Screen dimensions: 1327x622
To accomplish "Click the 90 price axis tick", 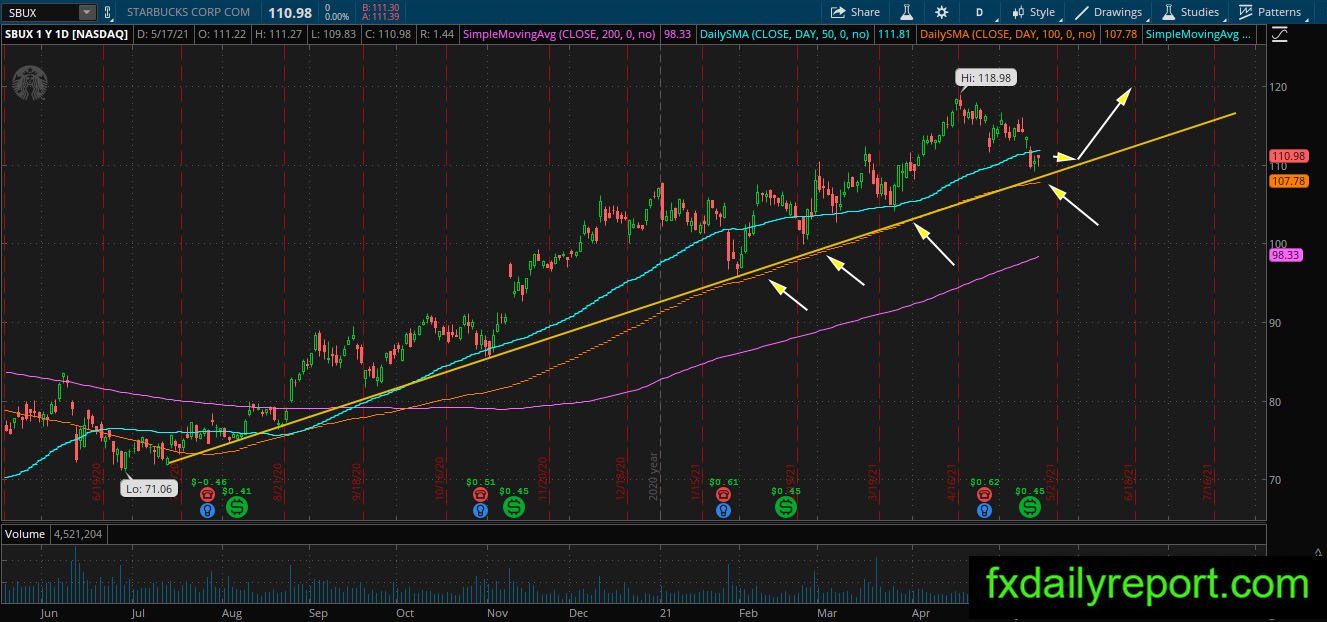I will pyautogui.click(x=1274, y=323).
